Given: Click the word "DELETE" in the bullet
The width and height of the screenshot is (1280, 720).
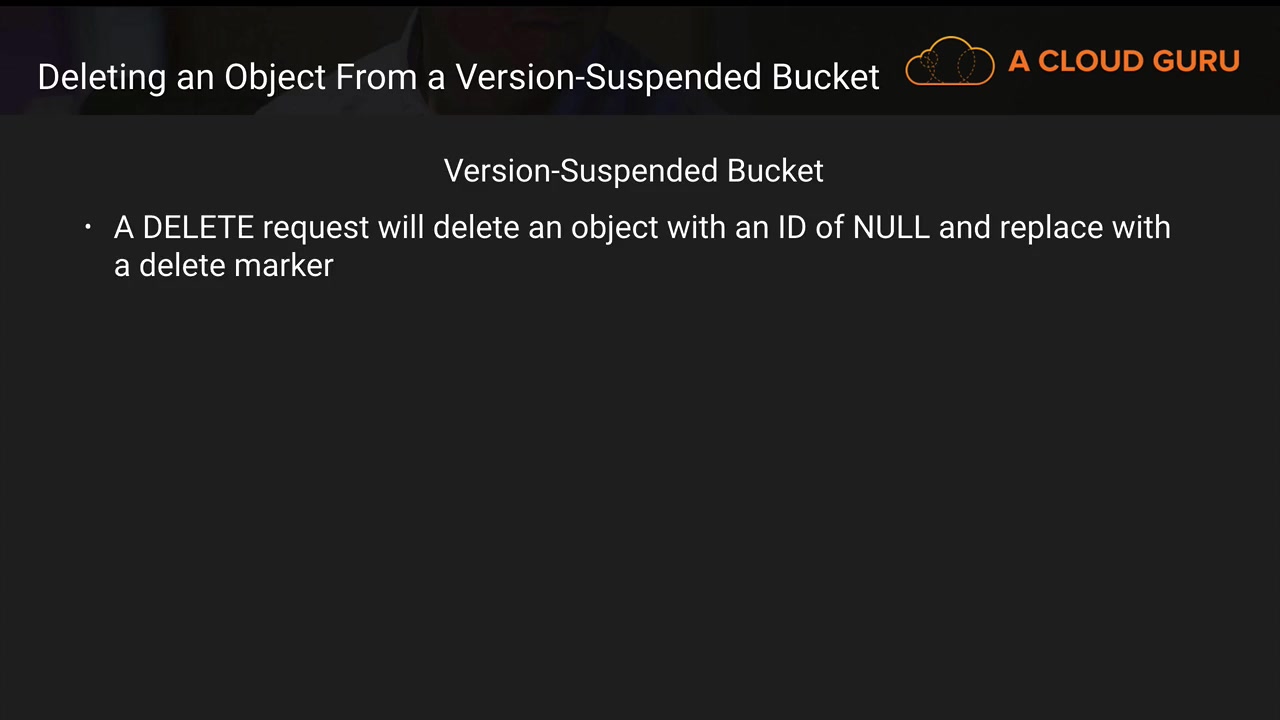Looking at the screenshot, I should pyautogui.click(x=198, y=228).
